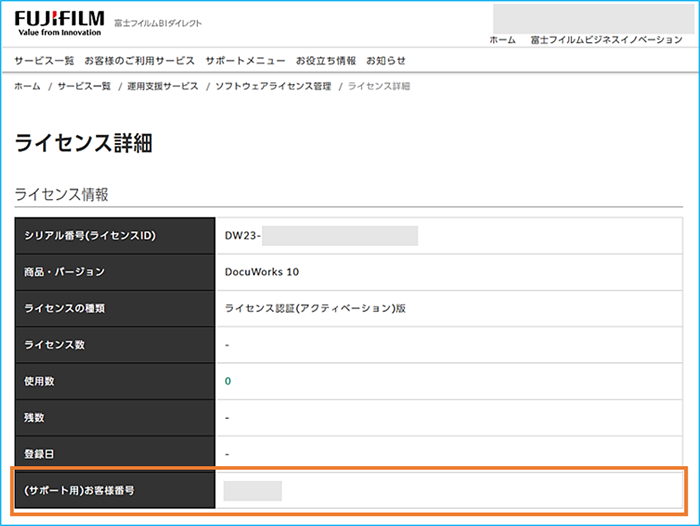Click ホーム in breadcrumb trail
Viewport: 700px width, 526px height.
coord(27,86)
